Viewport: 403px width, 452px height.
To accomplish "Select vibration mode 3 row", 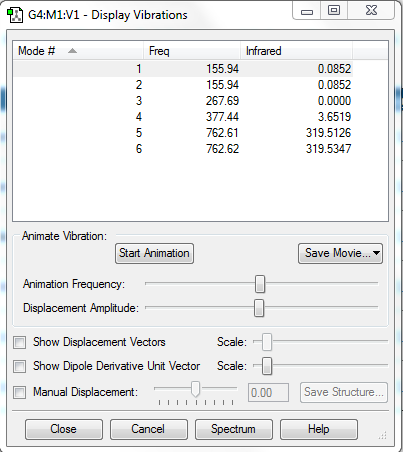I will [183, 101].
